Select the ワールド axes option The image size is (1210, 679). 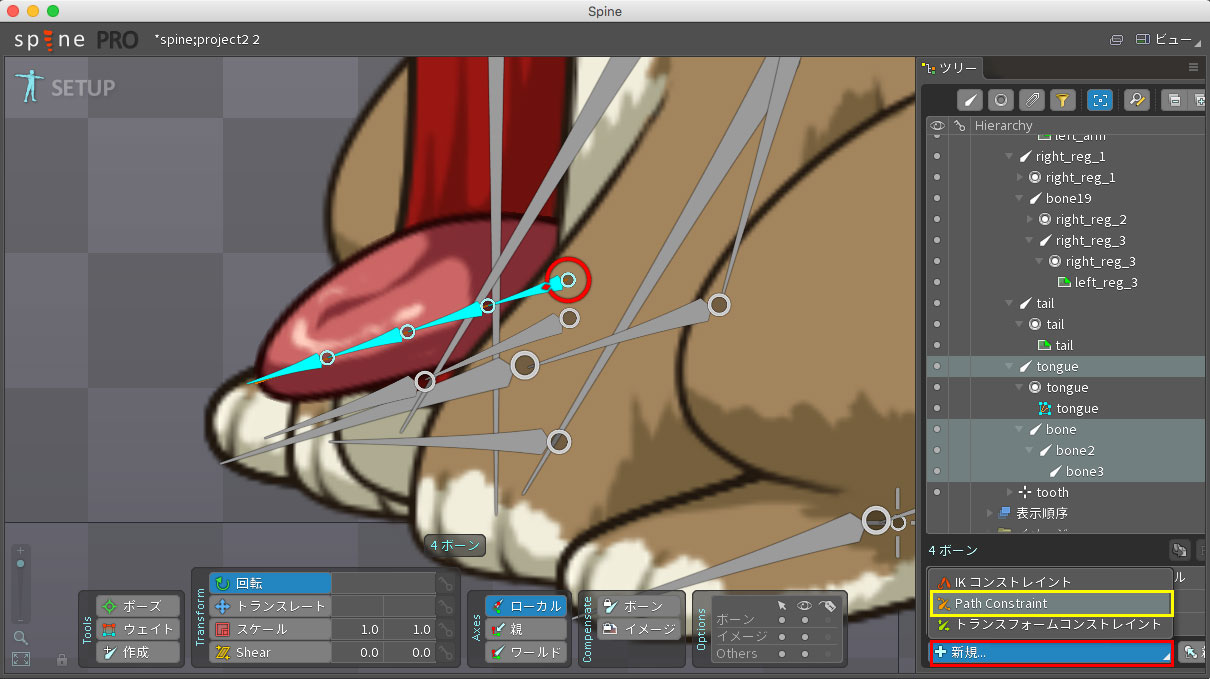(526, 652)
